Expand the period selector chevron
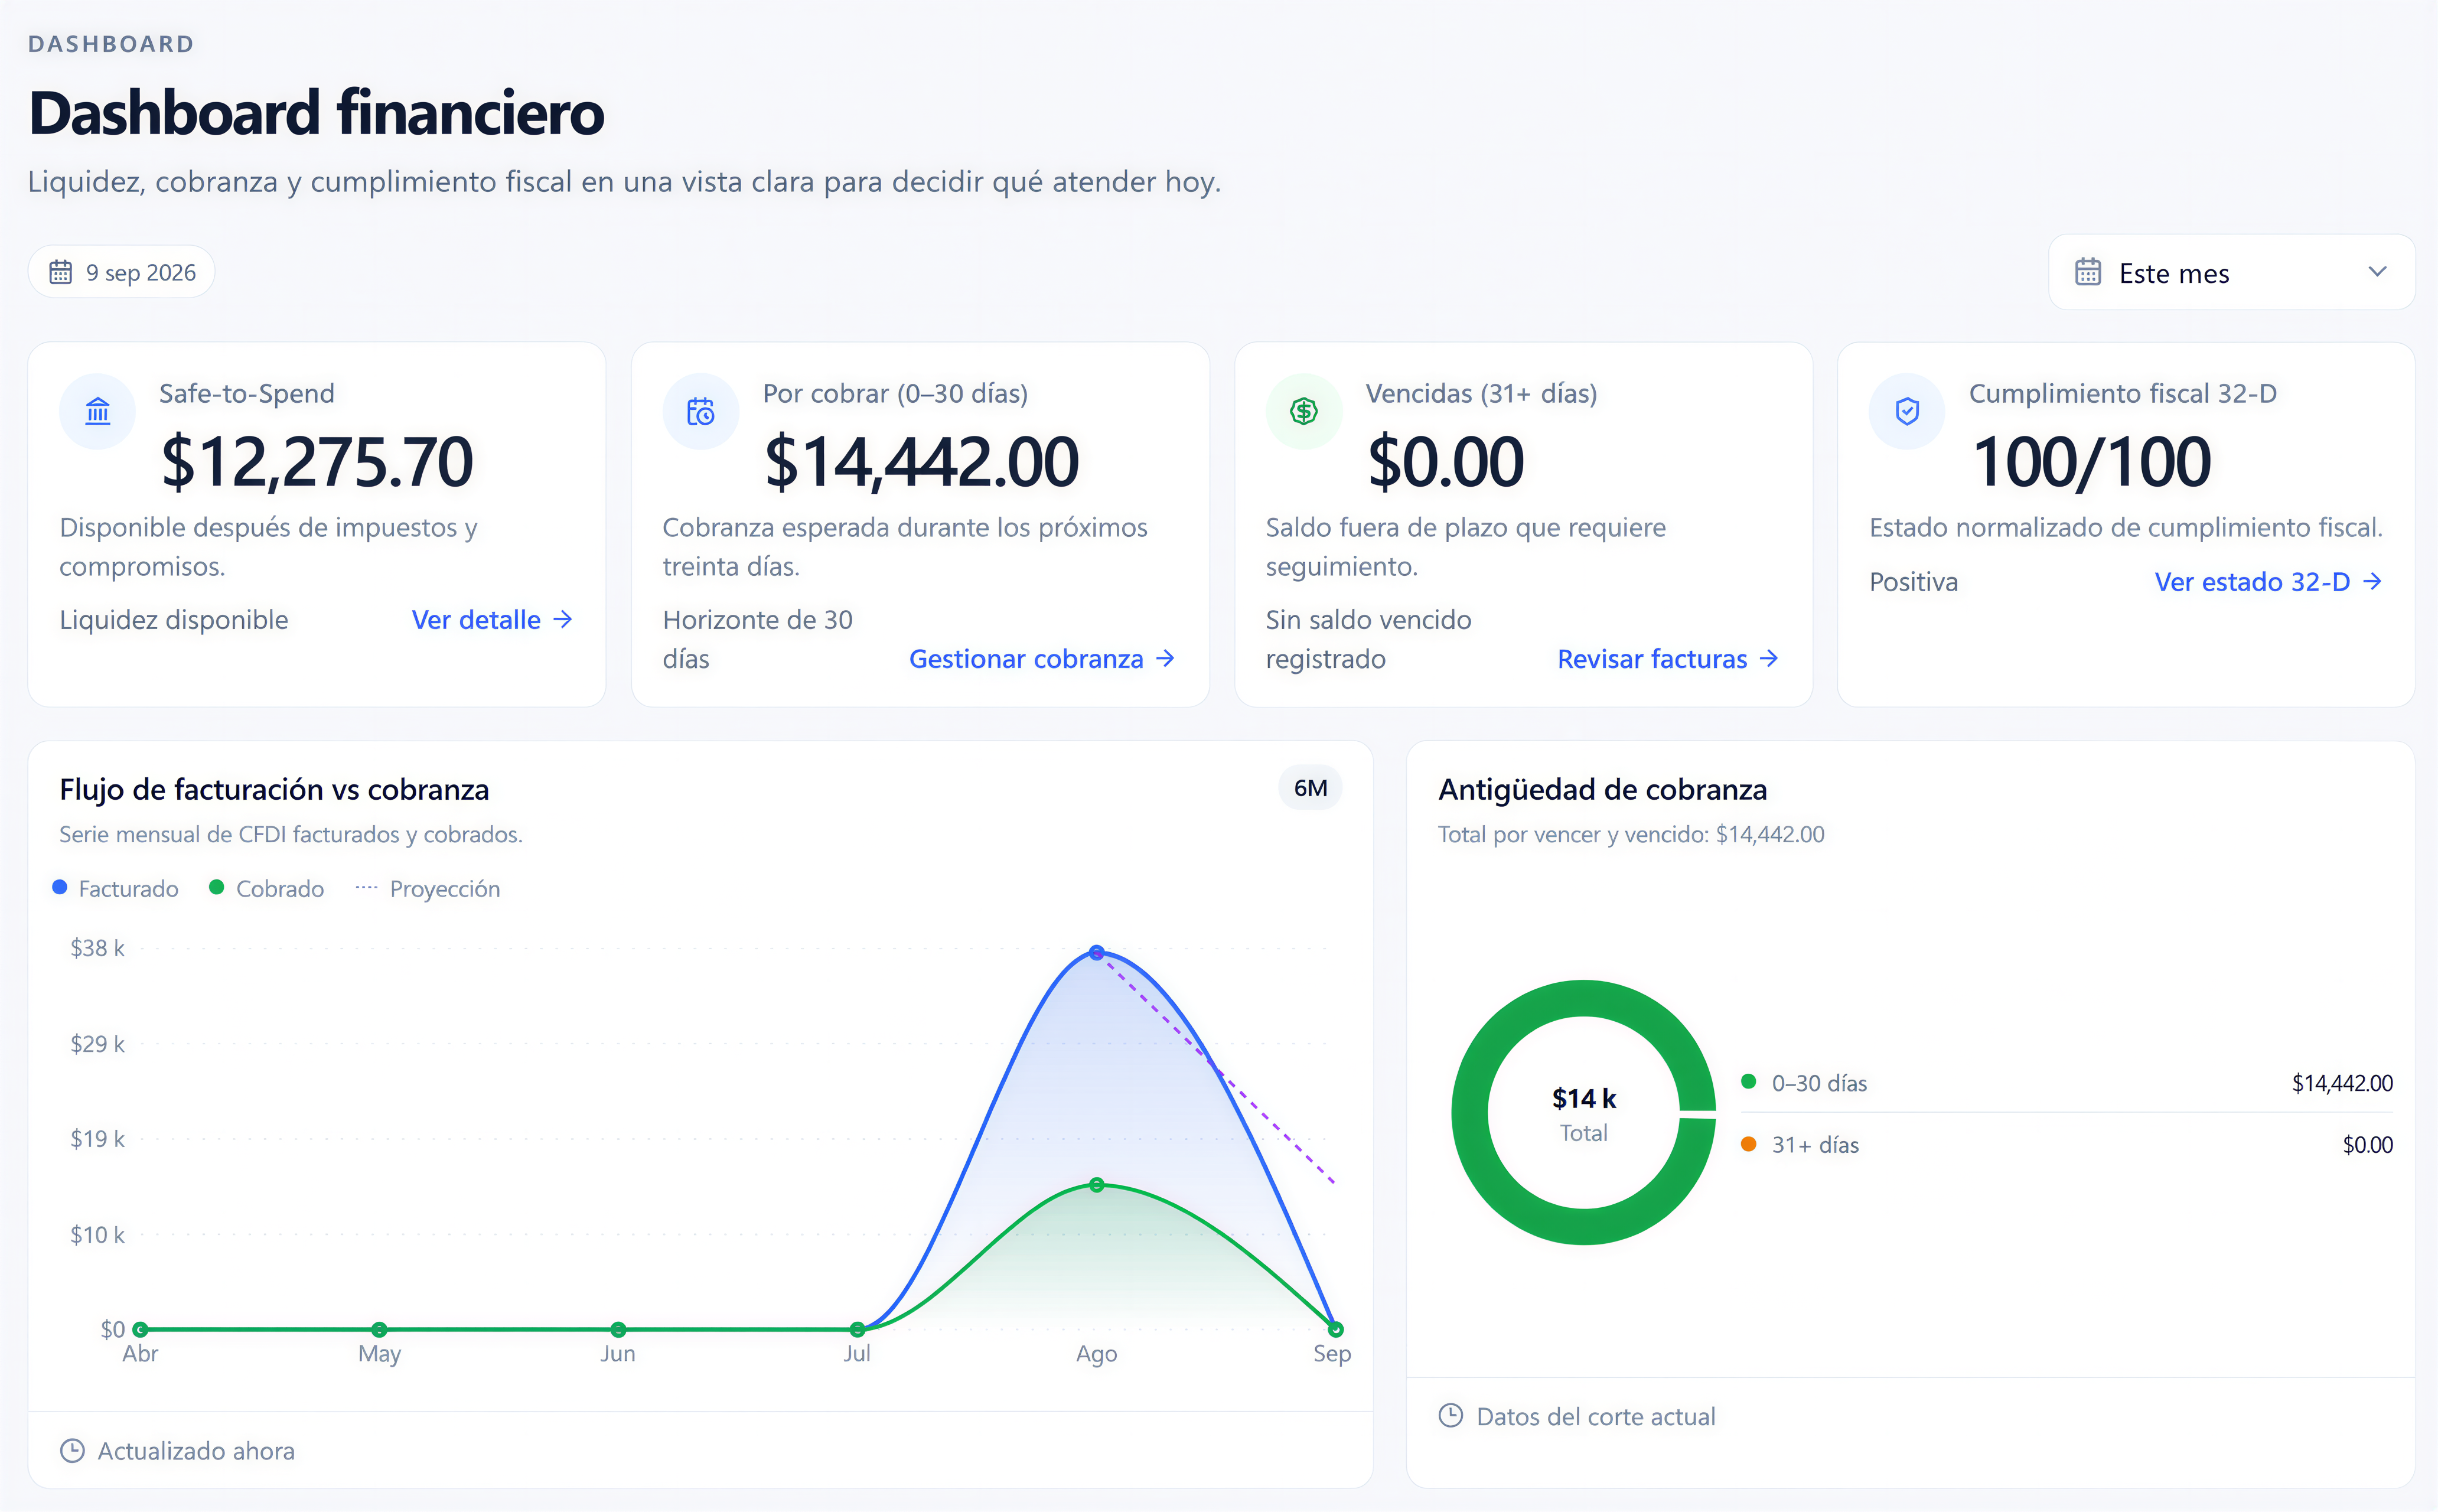The width and height of the screenshot is (2438, 1512). (x=2378, y=272)
